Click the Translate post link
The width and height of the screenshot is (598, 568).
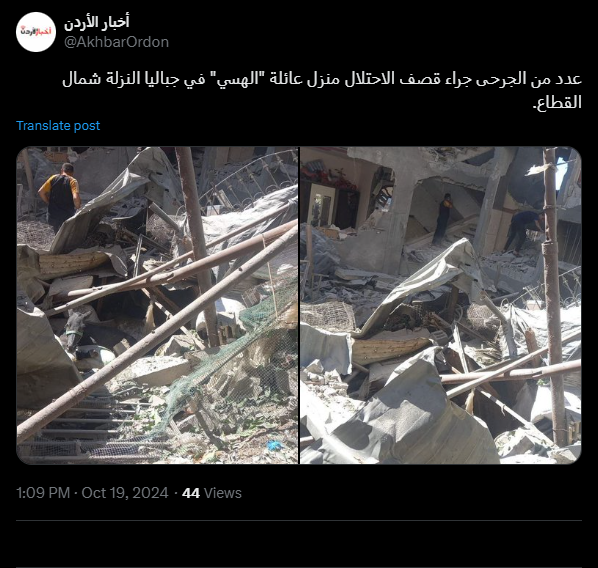tap(58, 126)
